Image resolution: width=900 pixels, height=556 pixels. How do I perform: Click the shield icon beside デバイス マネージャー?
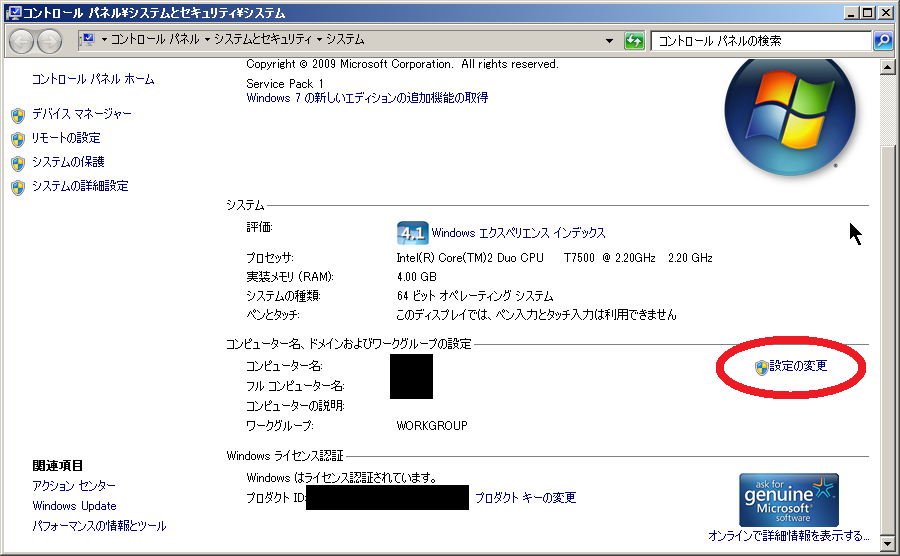click(18, 115)
